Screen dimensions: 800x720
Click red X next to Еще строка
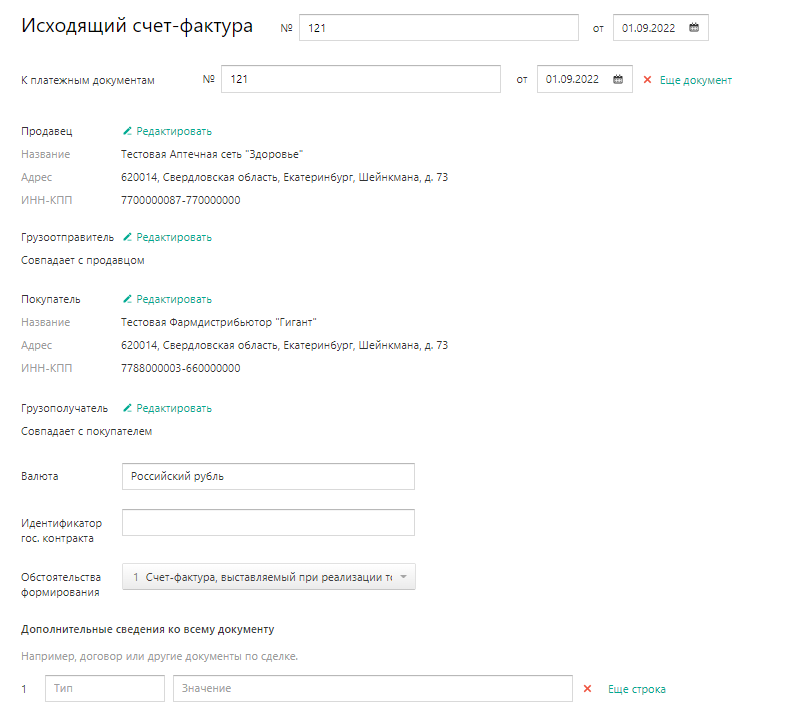pos(588,689)
